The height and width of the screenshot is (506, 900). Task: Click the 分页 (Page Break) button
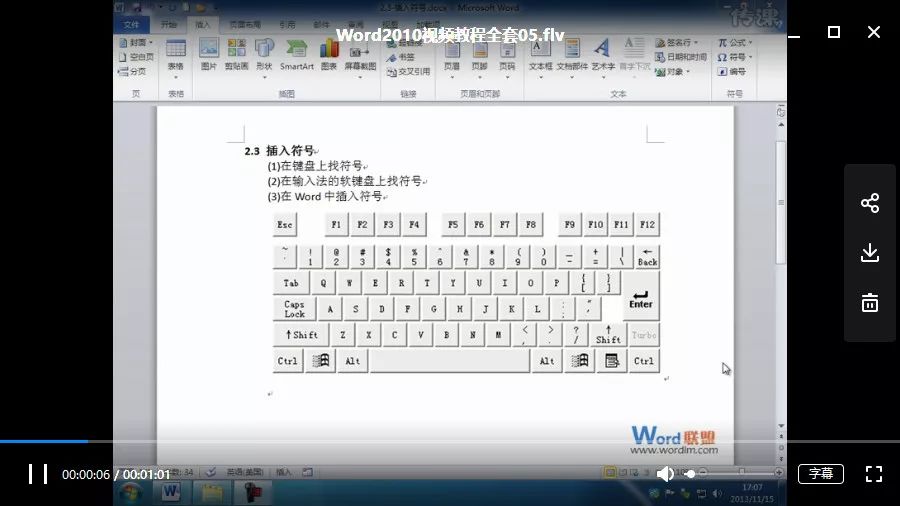[132, 71]
